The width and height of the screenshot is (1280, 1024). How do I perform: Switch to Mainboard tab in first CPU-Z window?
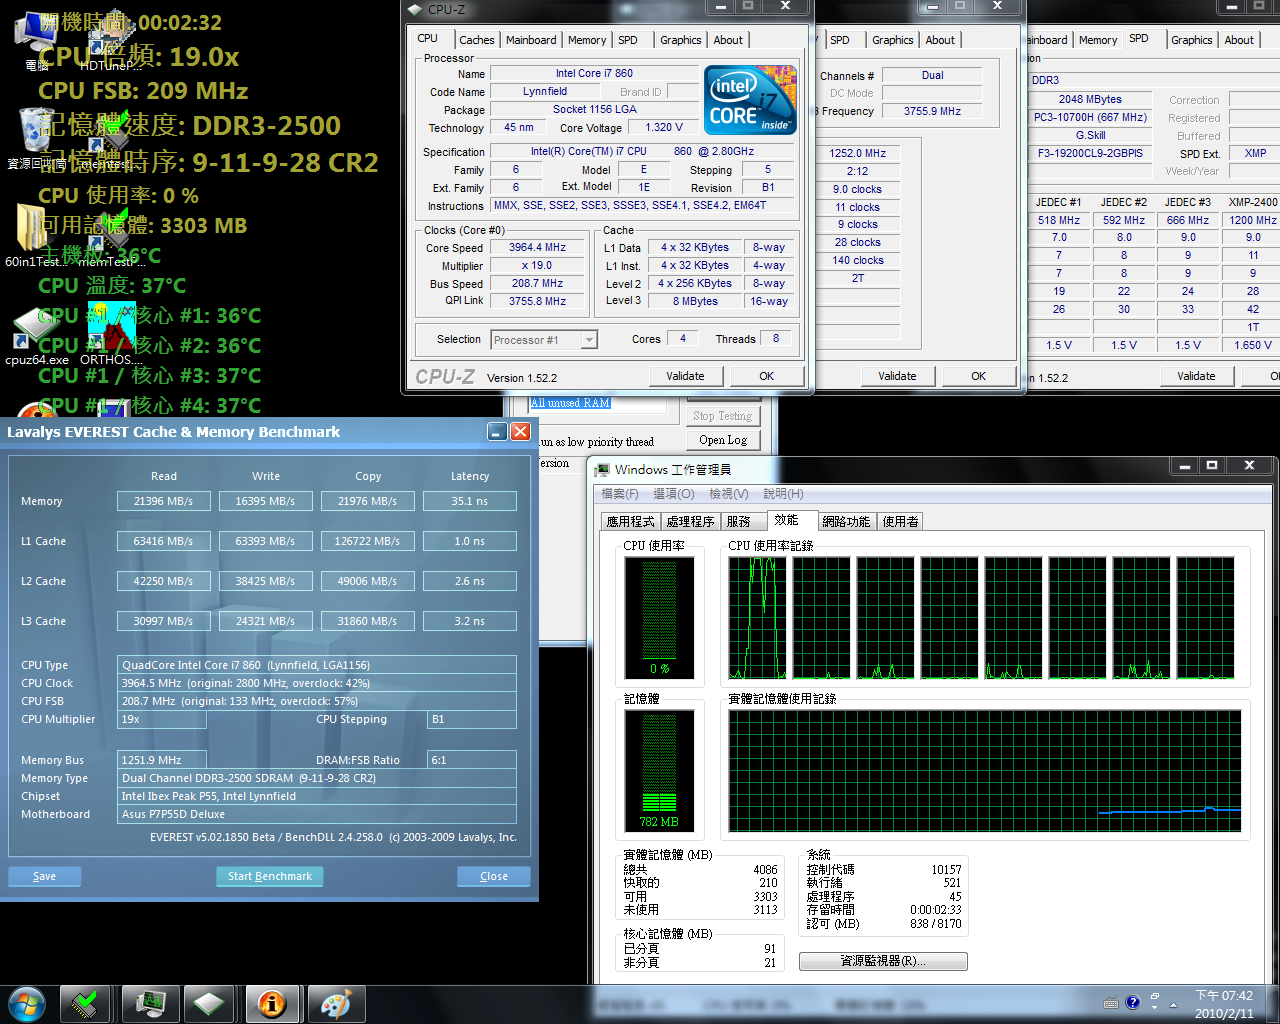[x=531, y=40]
